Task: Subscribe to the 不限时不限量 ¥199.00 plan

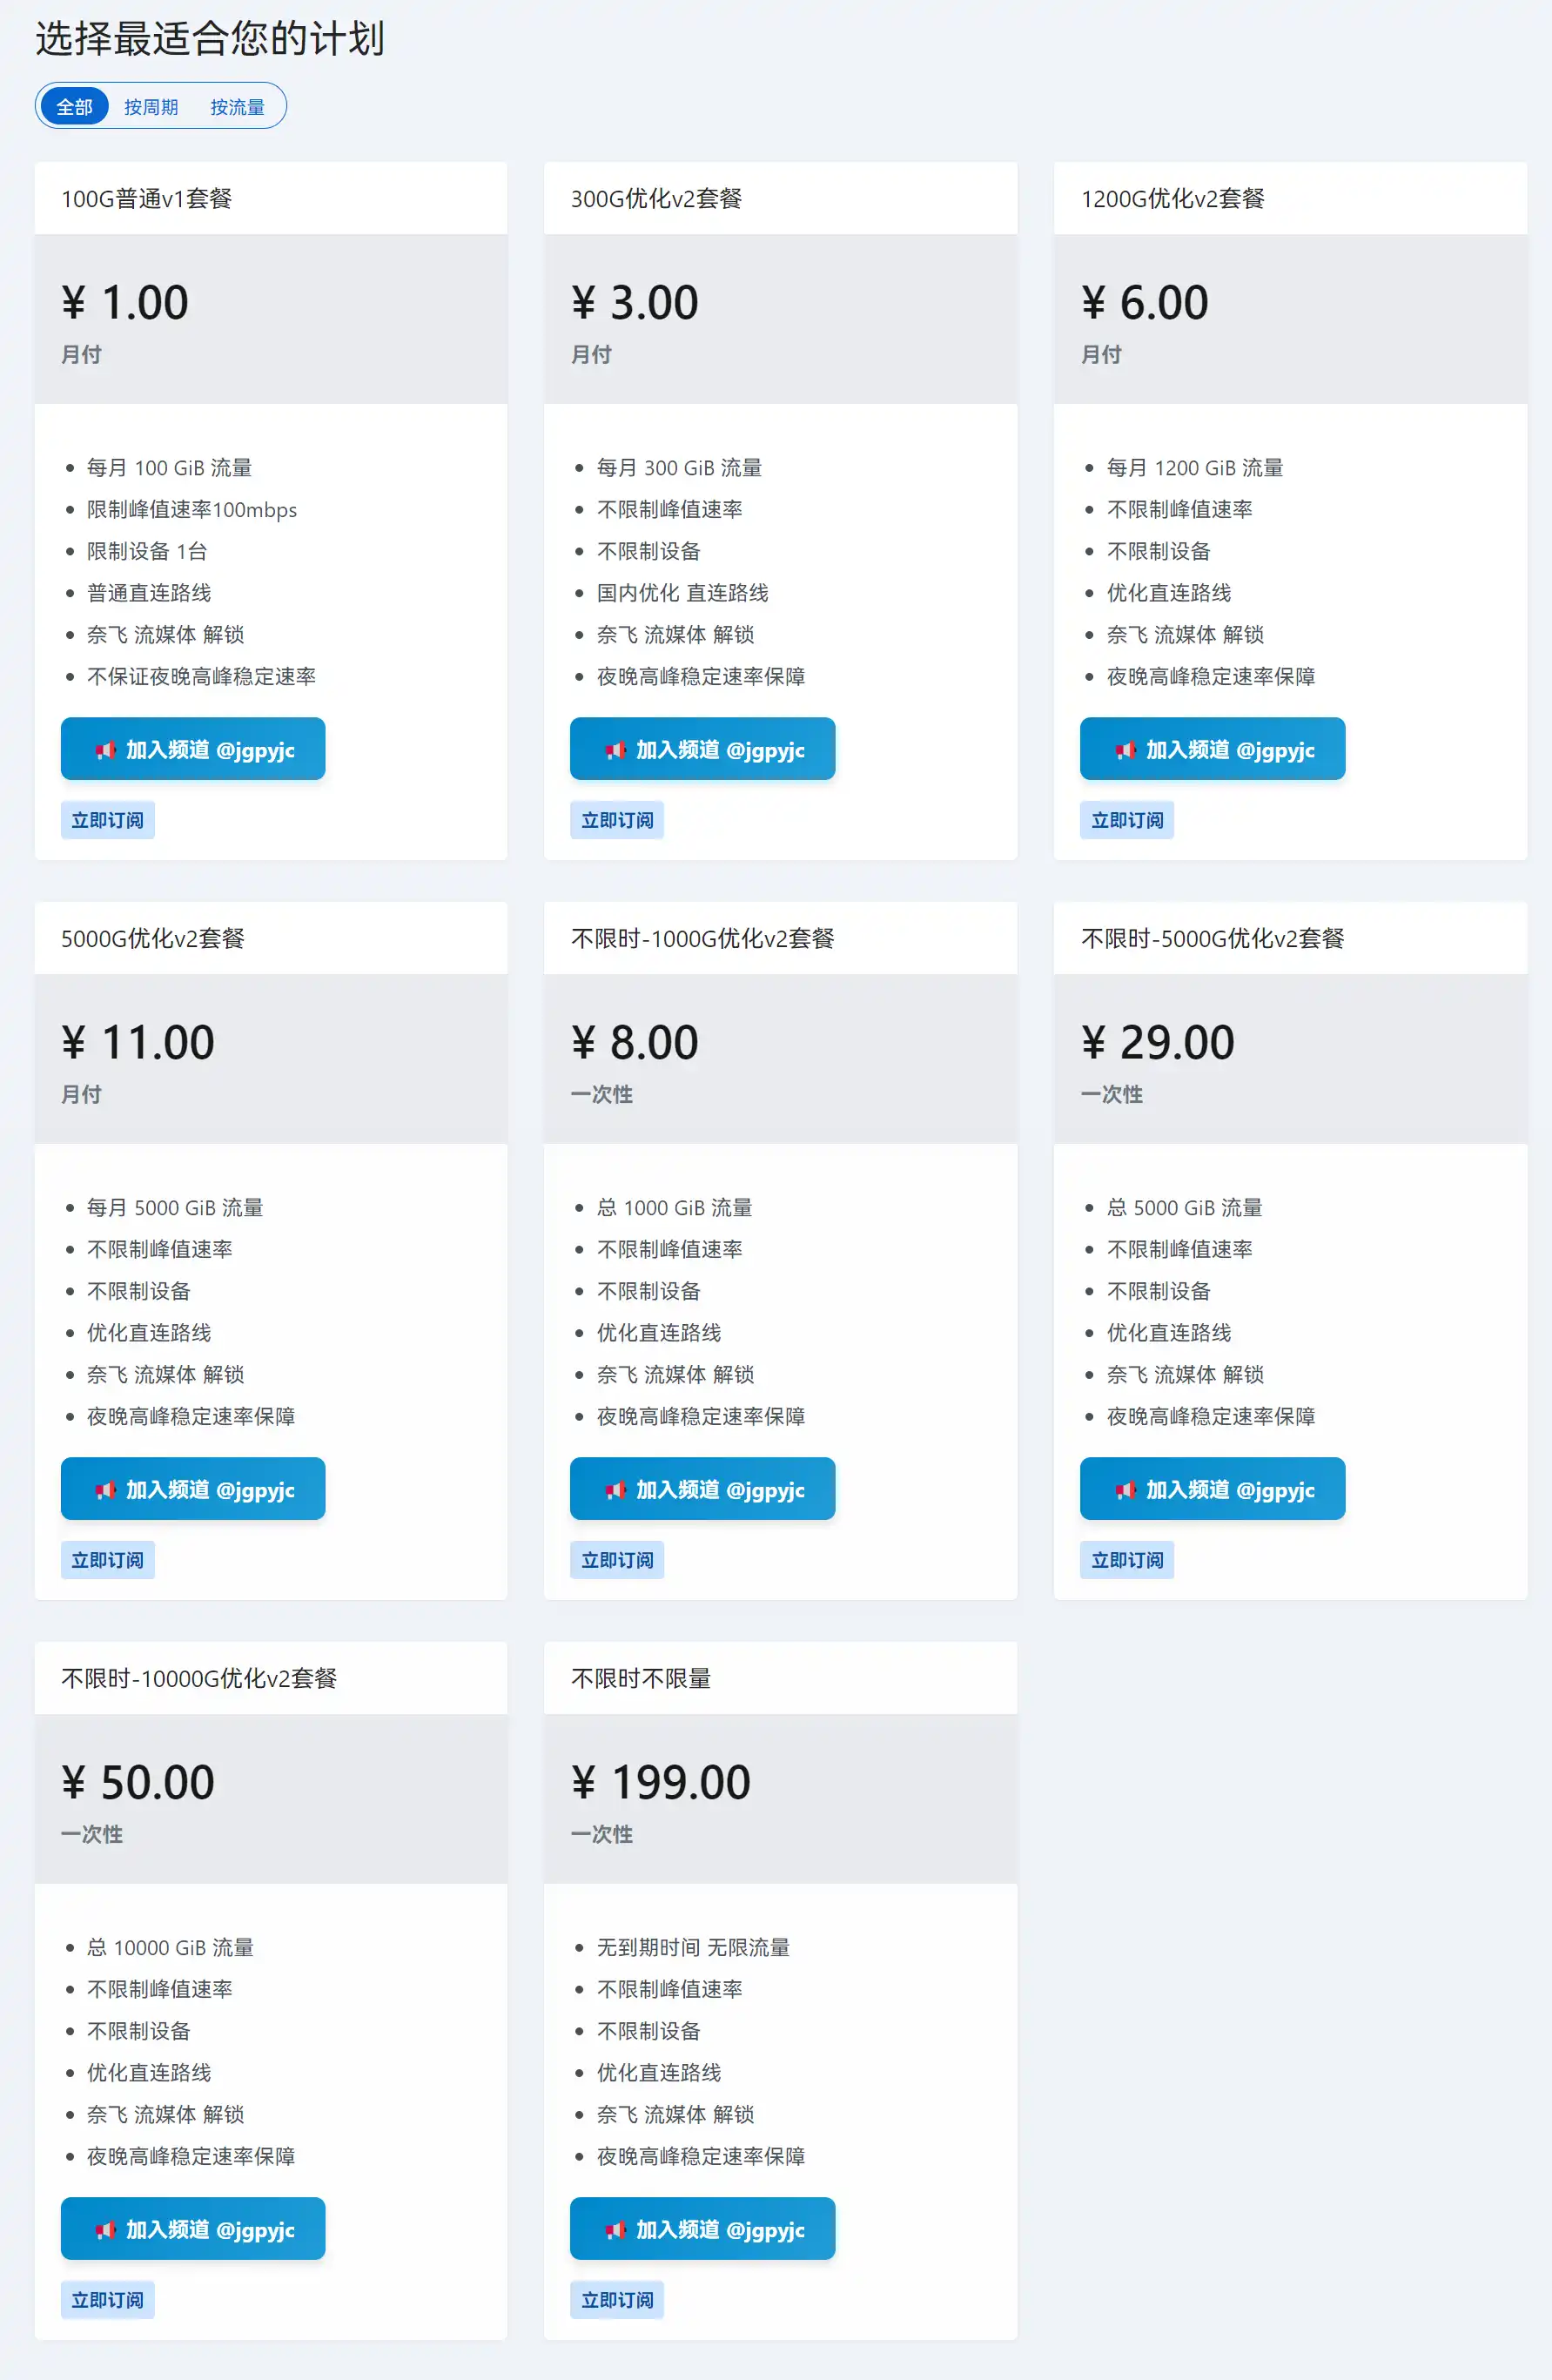Action: click(x=617, y=2300)
